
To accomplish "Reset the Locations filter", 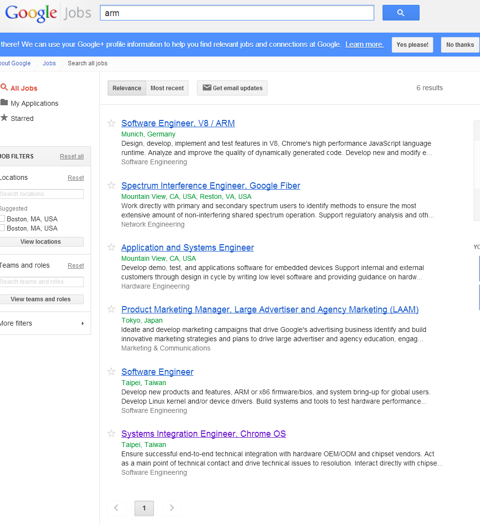I will [x=76, y=178].
